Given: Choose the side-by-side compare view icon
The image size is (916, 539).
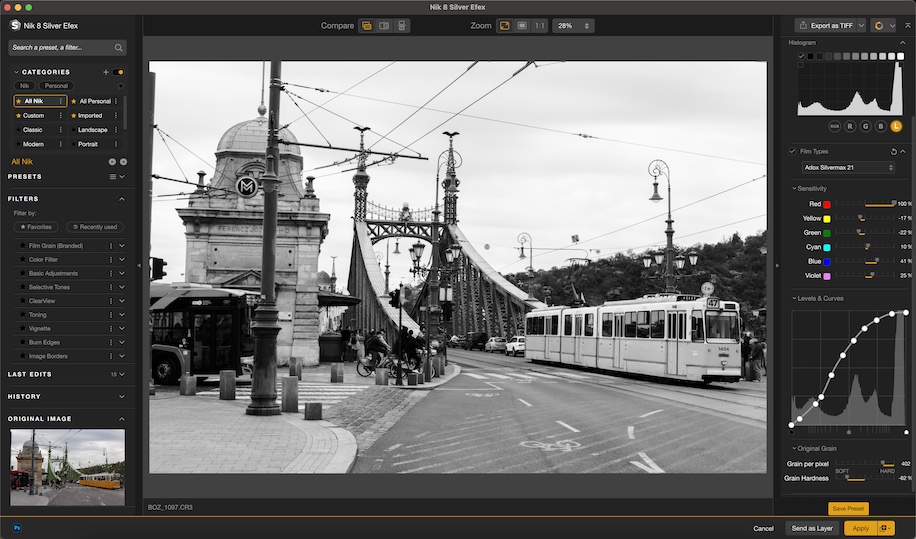Looking at the screenshot, I should pyautogui.click(x=401, y=25).
